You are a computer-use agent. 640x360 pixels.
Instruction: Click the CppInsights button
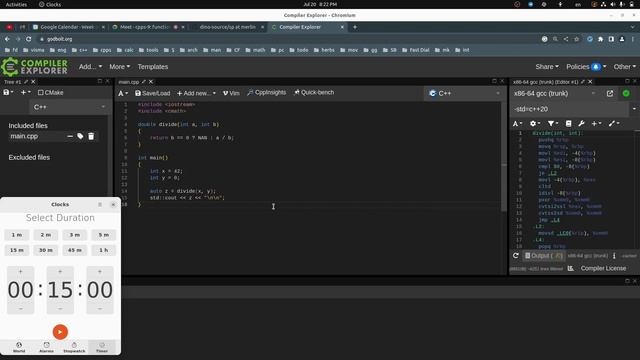tap(267, 93)
